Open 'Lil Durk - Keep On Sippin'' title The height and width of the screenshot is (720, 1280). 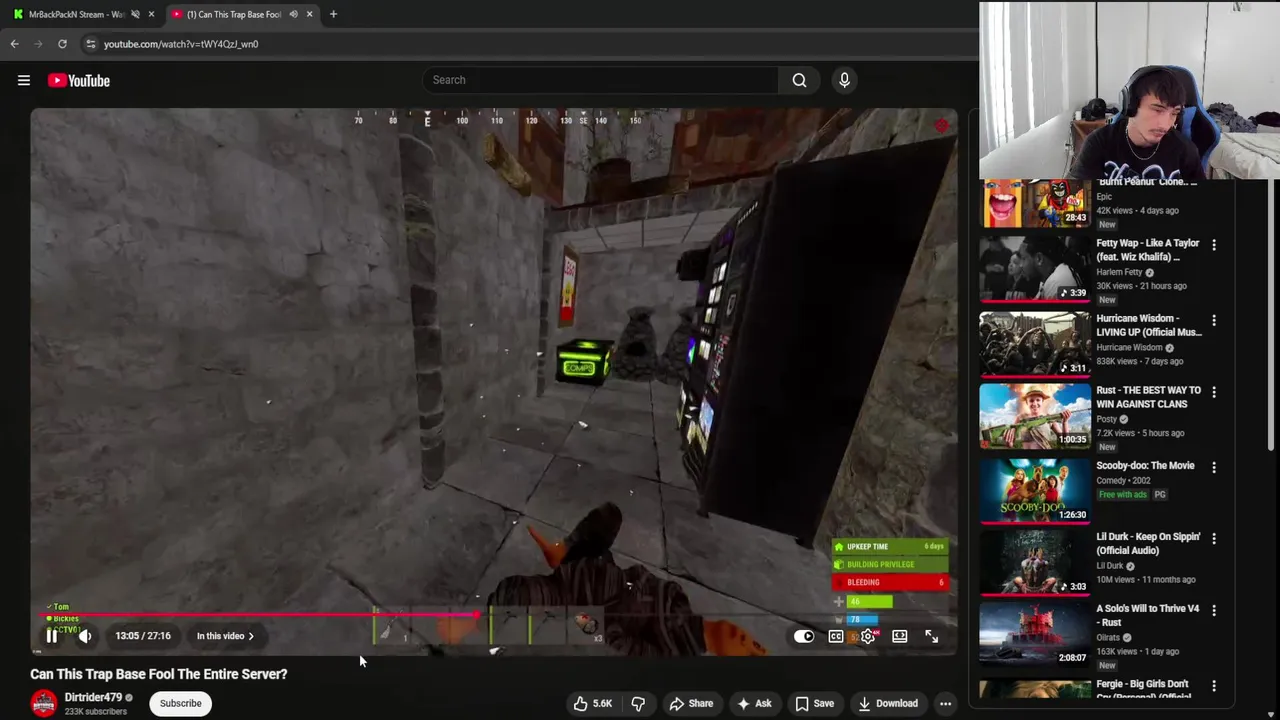point(1148,543)
